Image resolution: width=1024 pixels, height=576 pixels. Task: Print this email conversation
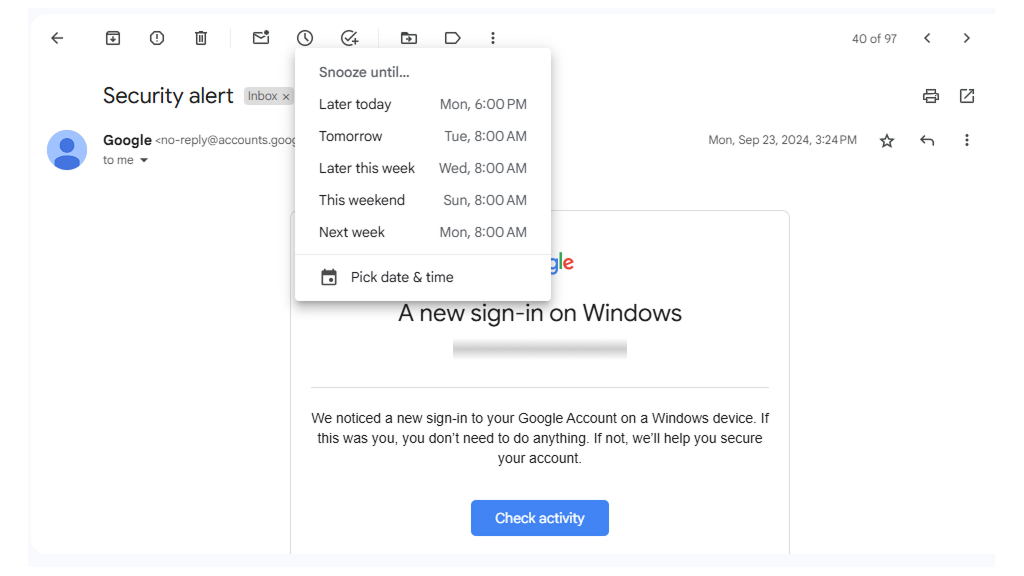pyautogui.click(x=931, y=96)
